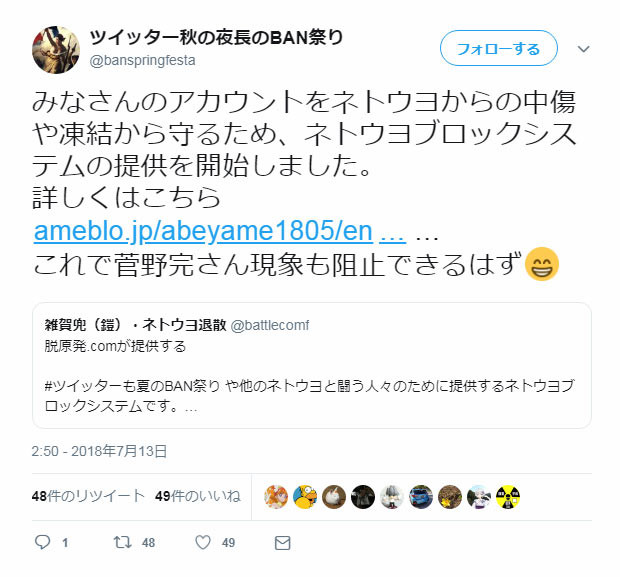Click the #ツイッターも夏のBAN祭り hashtag
620x577 pixels.
pos(132,386)
